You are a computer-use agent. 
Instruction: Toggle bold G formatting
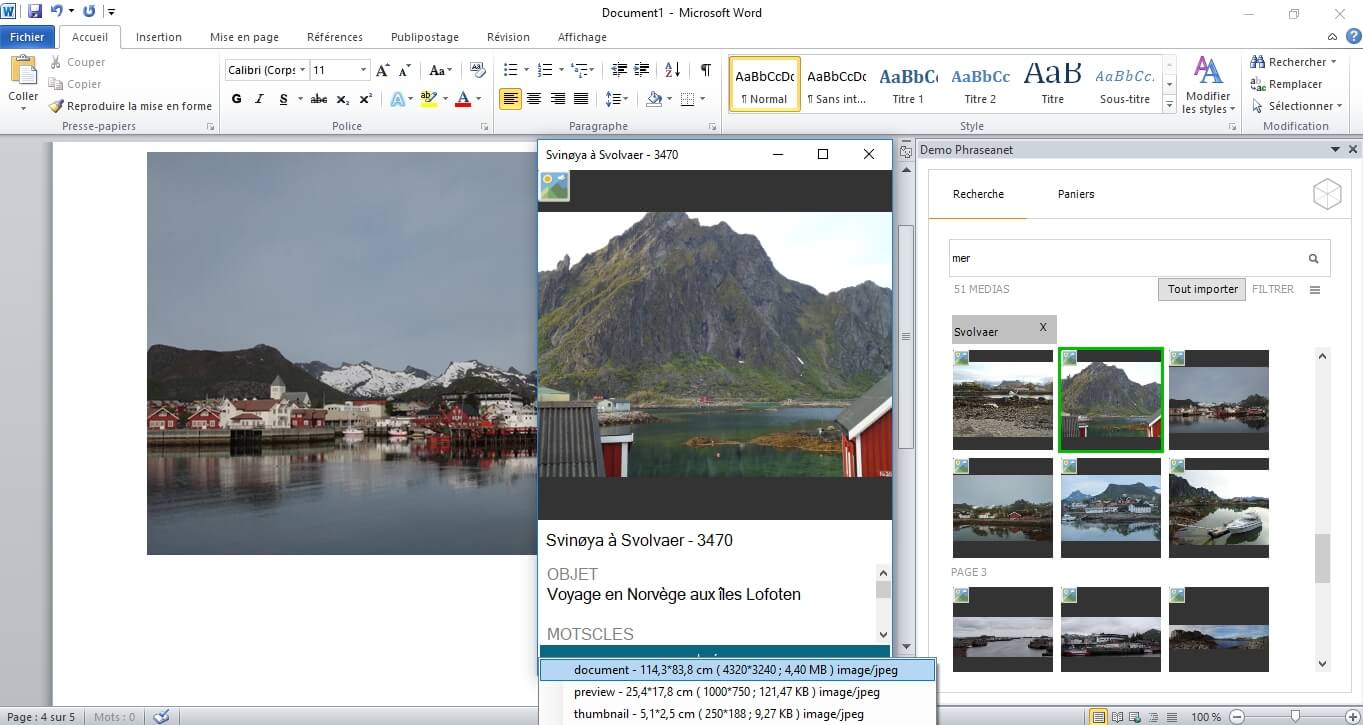click(x=237, y=99)
